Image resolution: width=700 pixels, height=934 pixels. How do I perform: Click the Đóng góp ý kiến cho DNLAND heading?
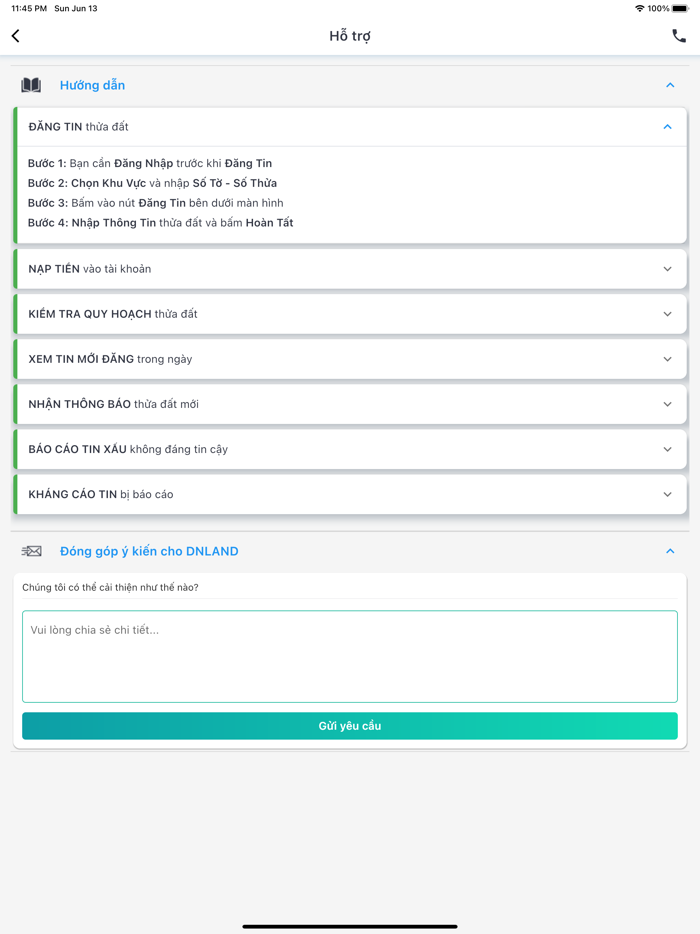click(x=149, y=551)
